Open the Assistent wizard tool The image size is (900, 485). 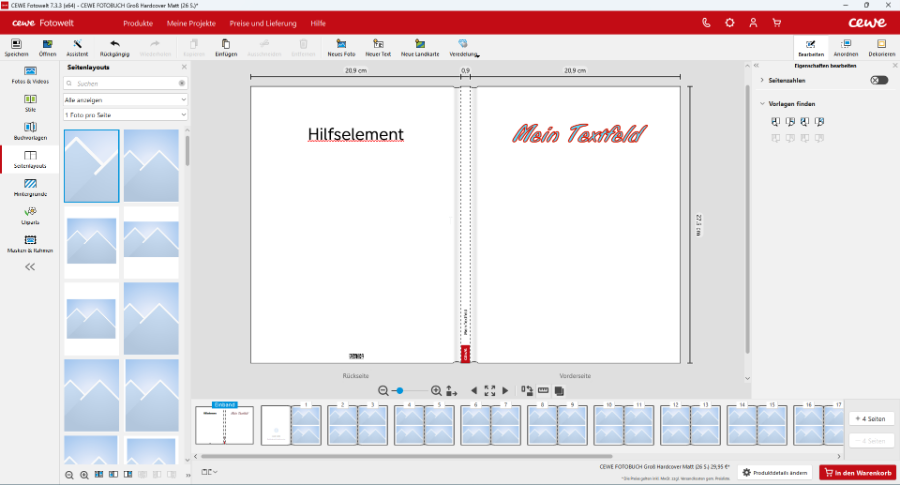point(77,45)
